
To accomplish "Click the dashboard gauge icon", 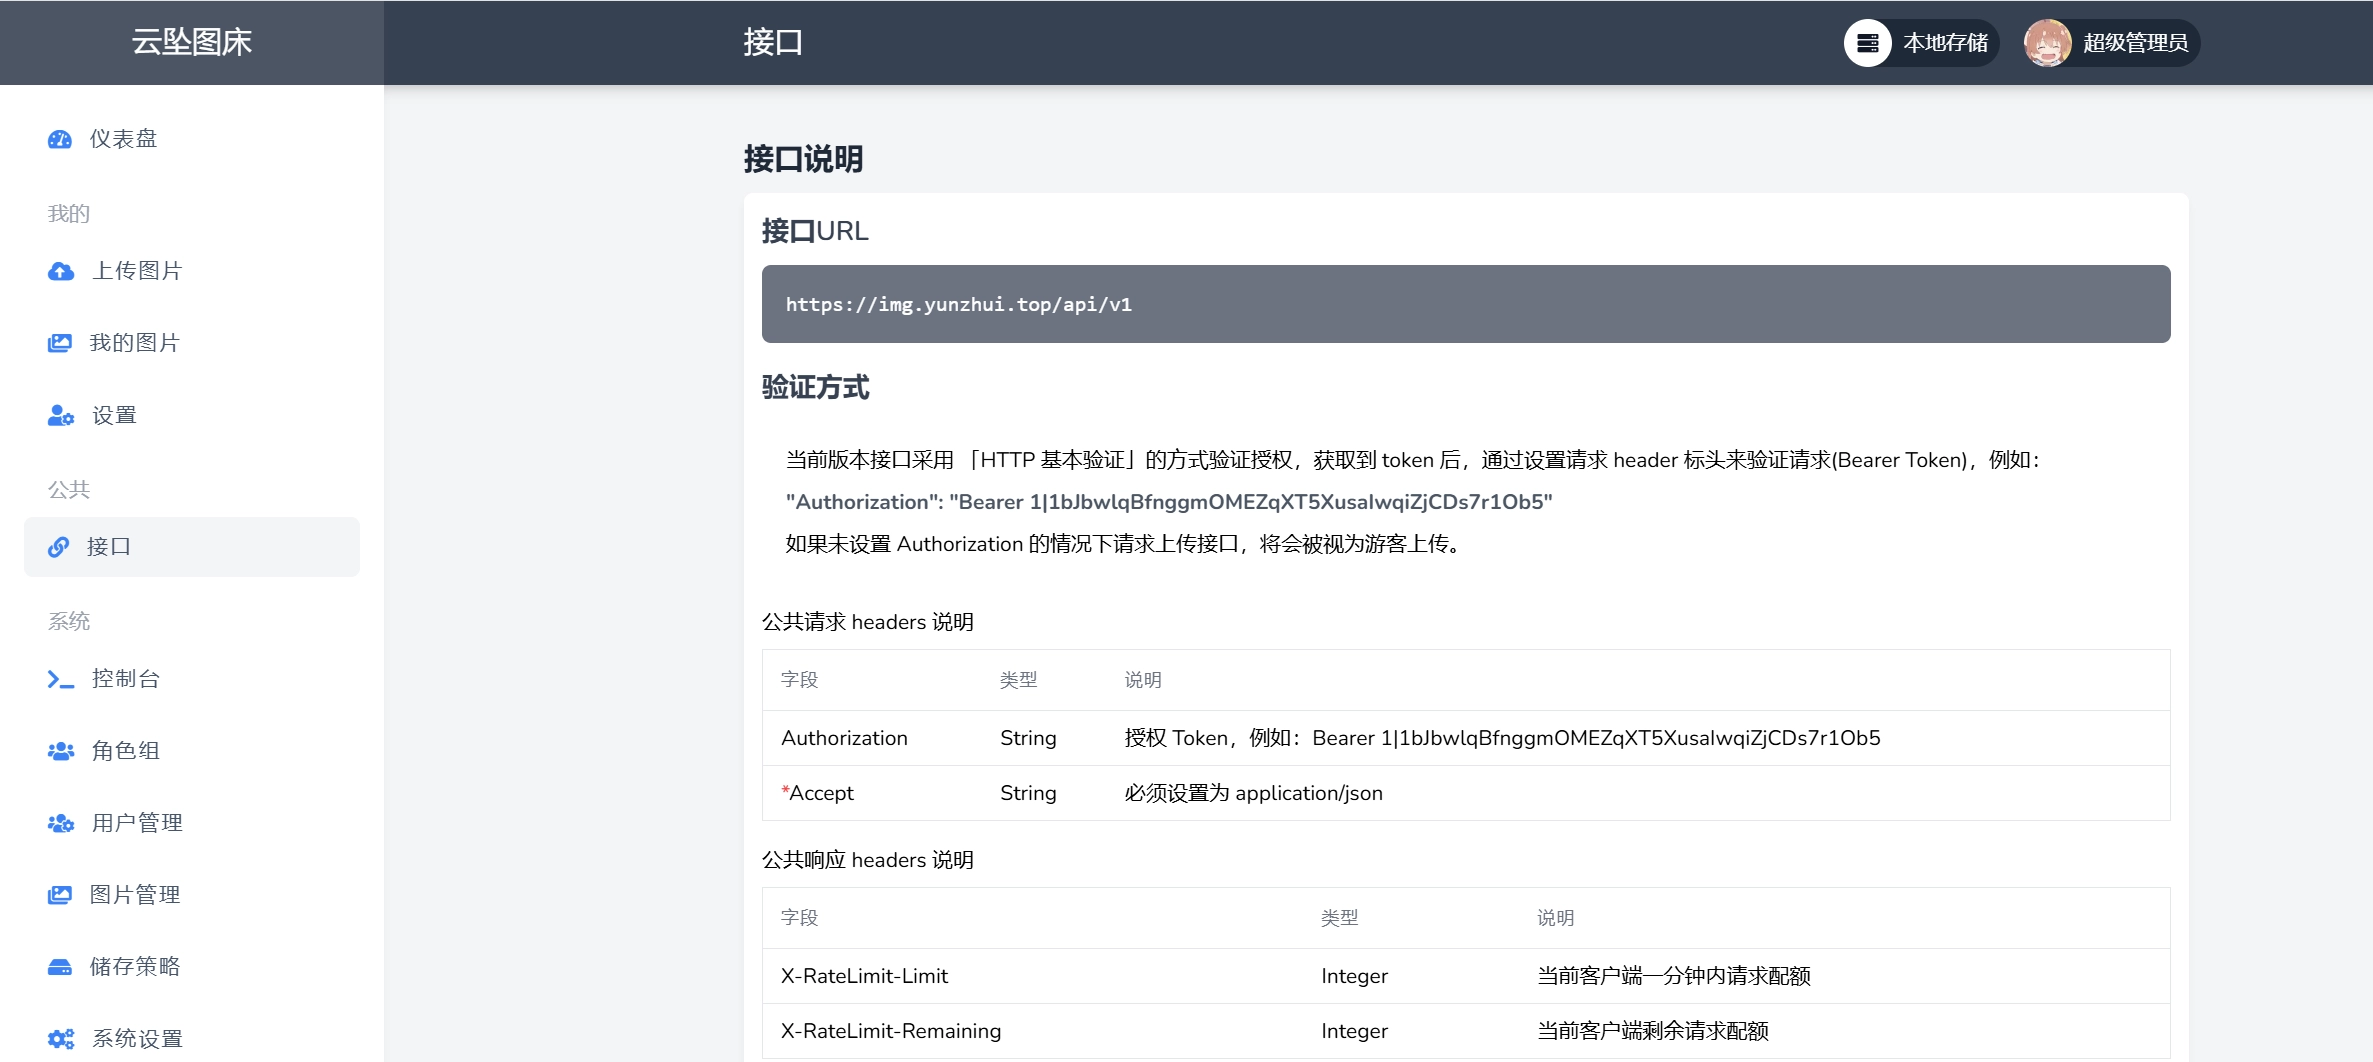I will point(60,139).
